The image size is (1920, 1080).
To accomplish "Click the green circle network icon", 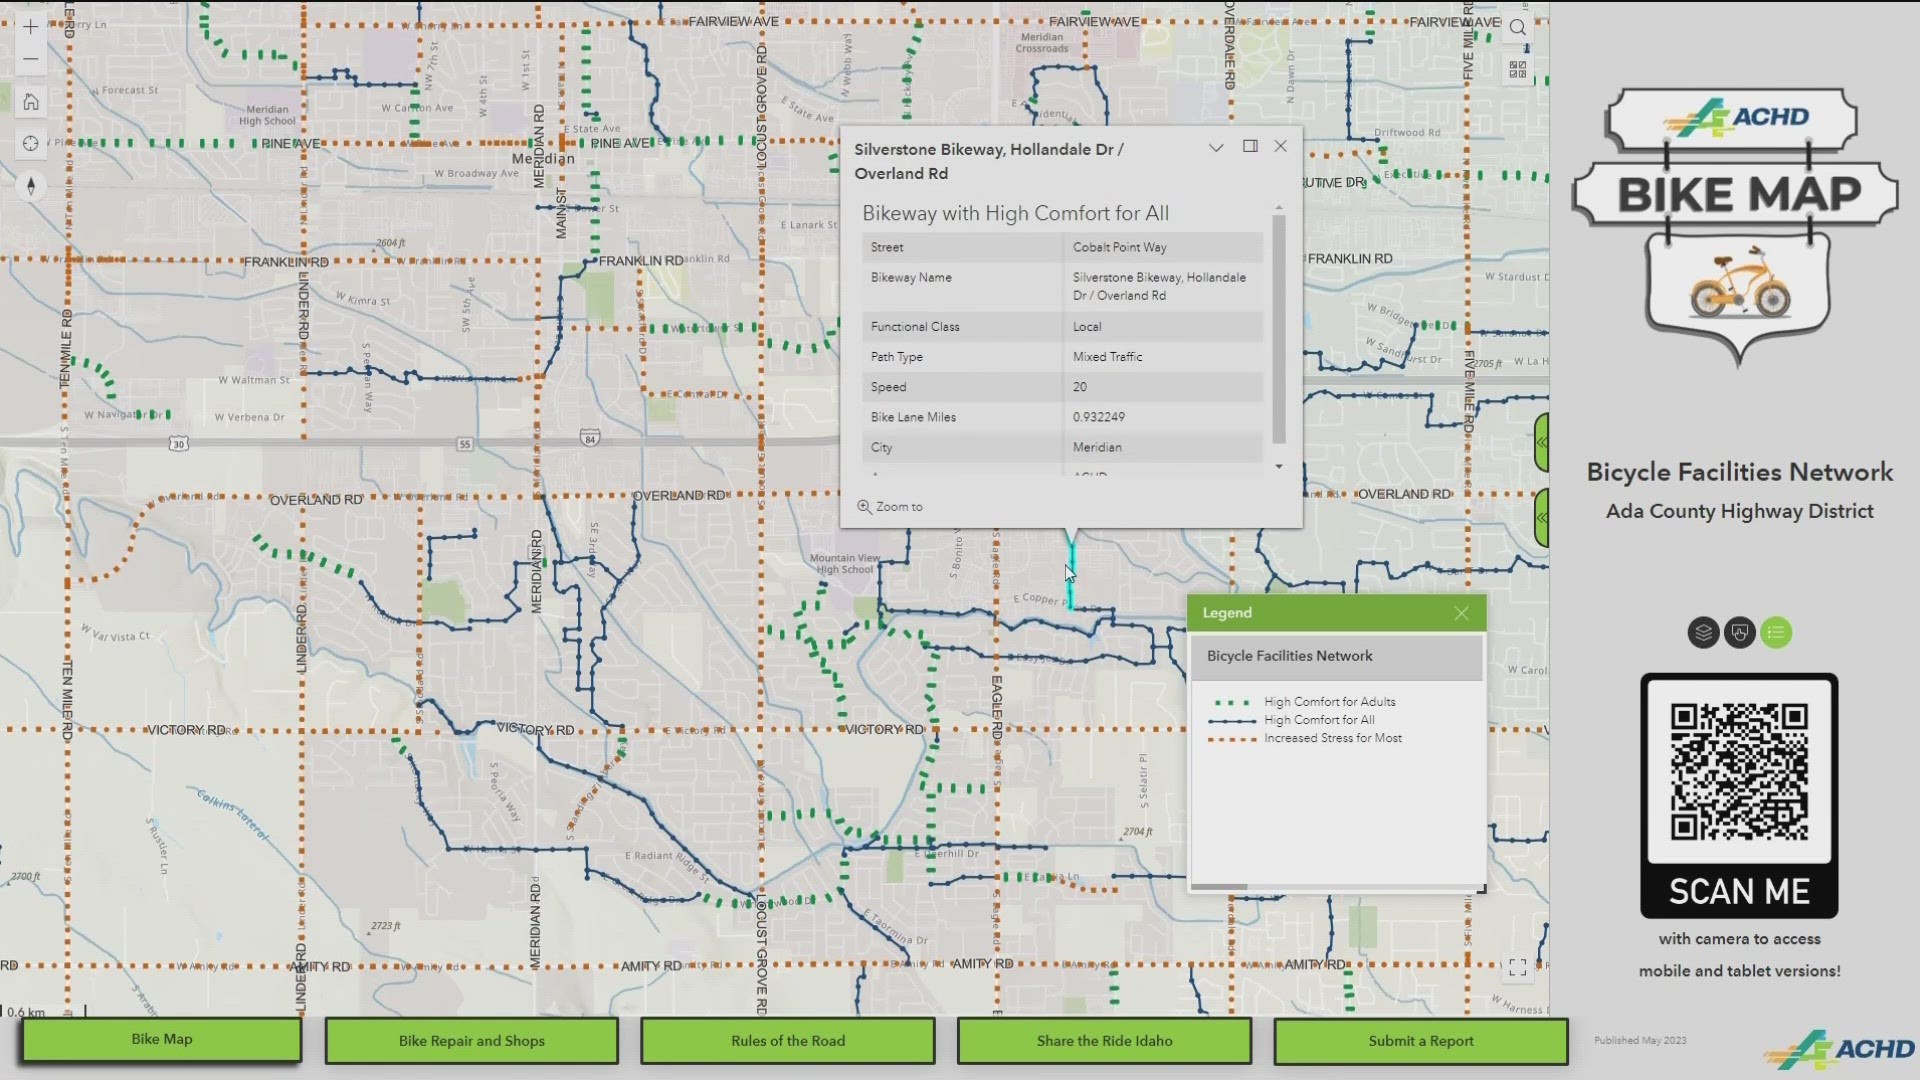I will 1776,632.
